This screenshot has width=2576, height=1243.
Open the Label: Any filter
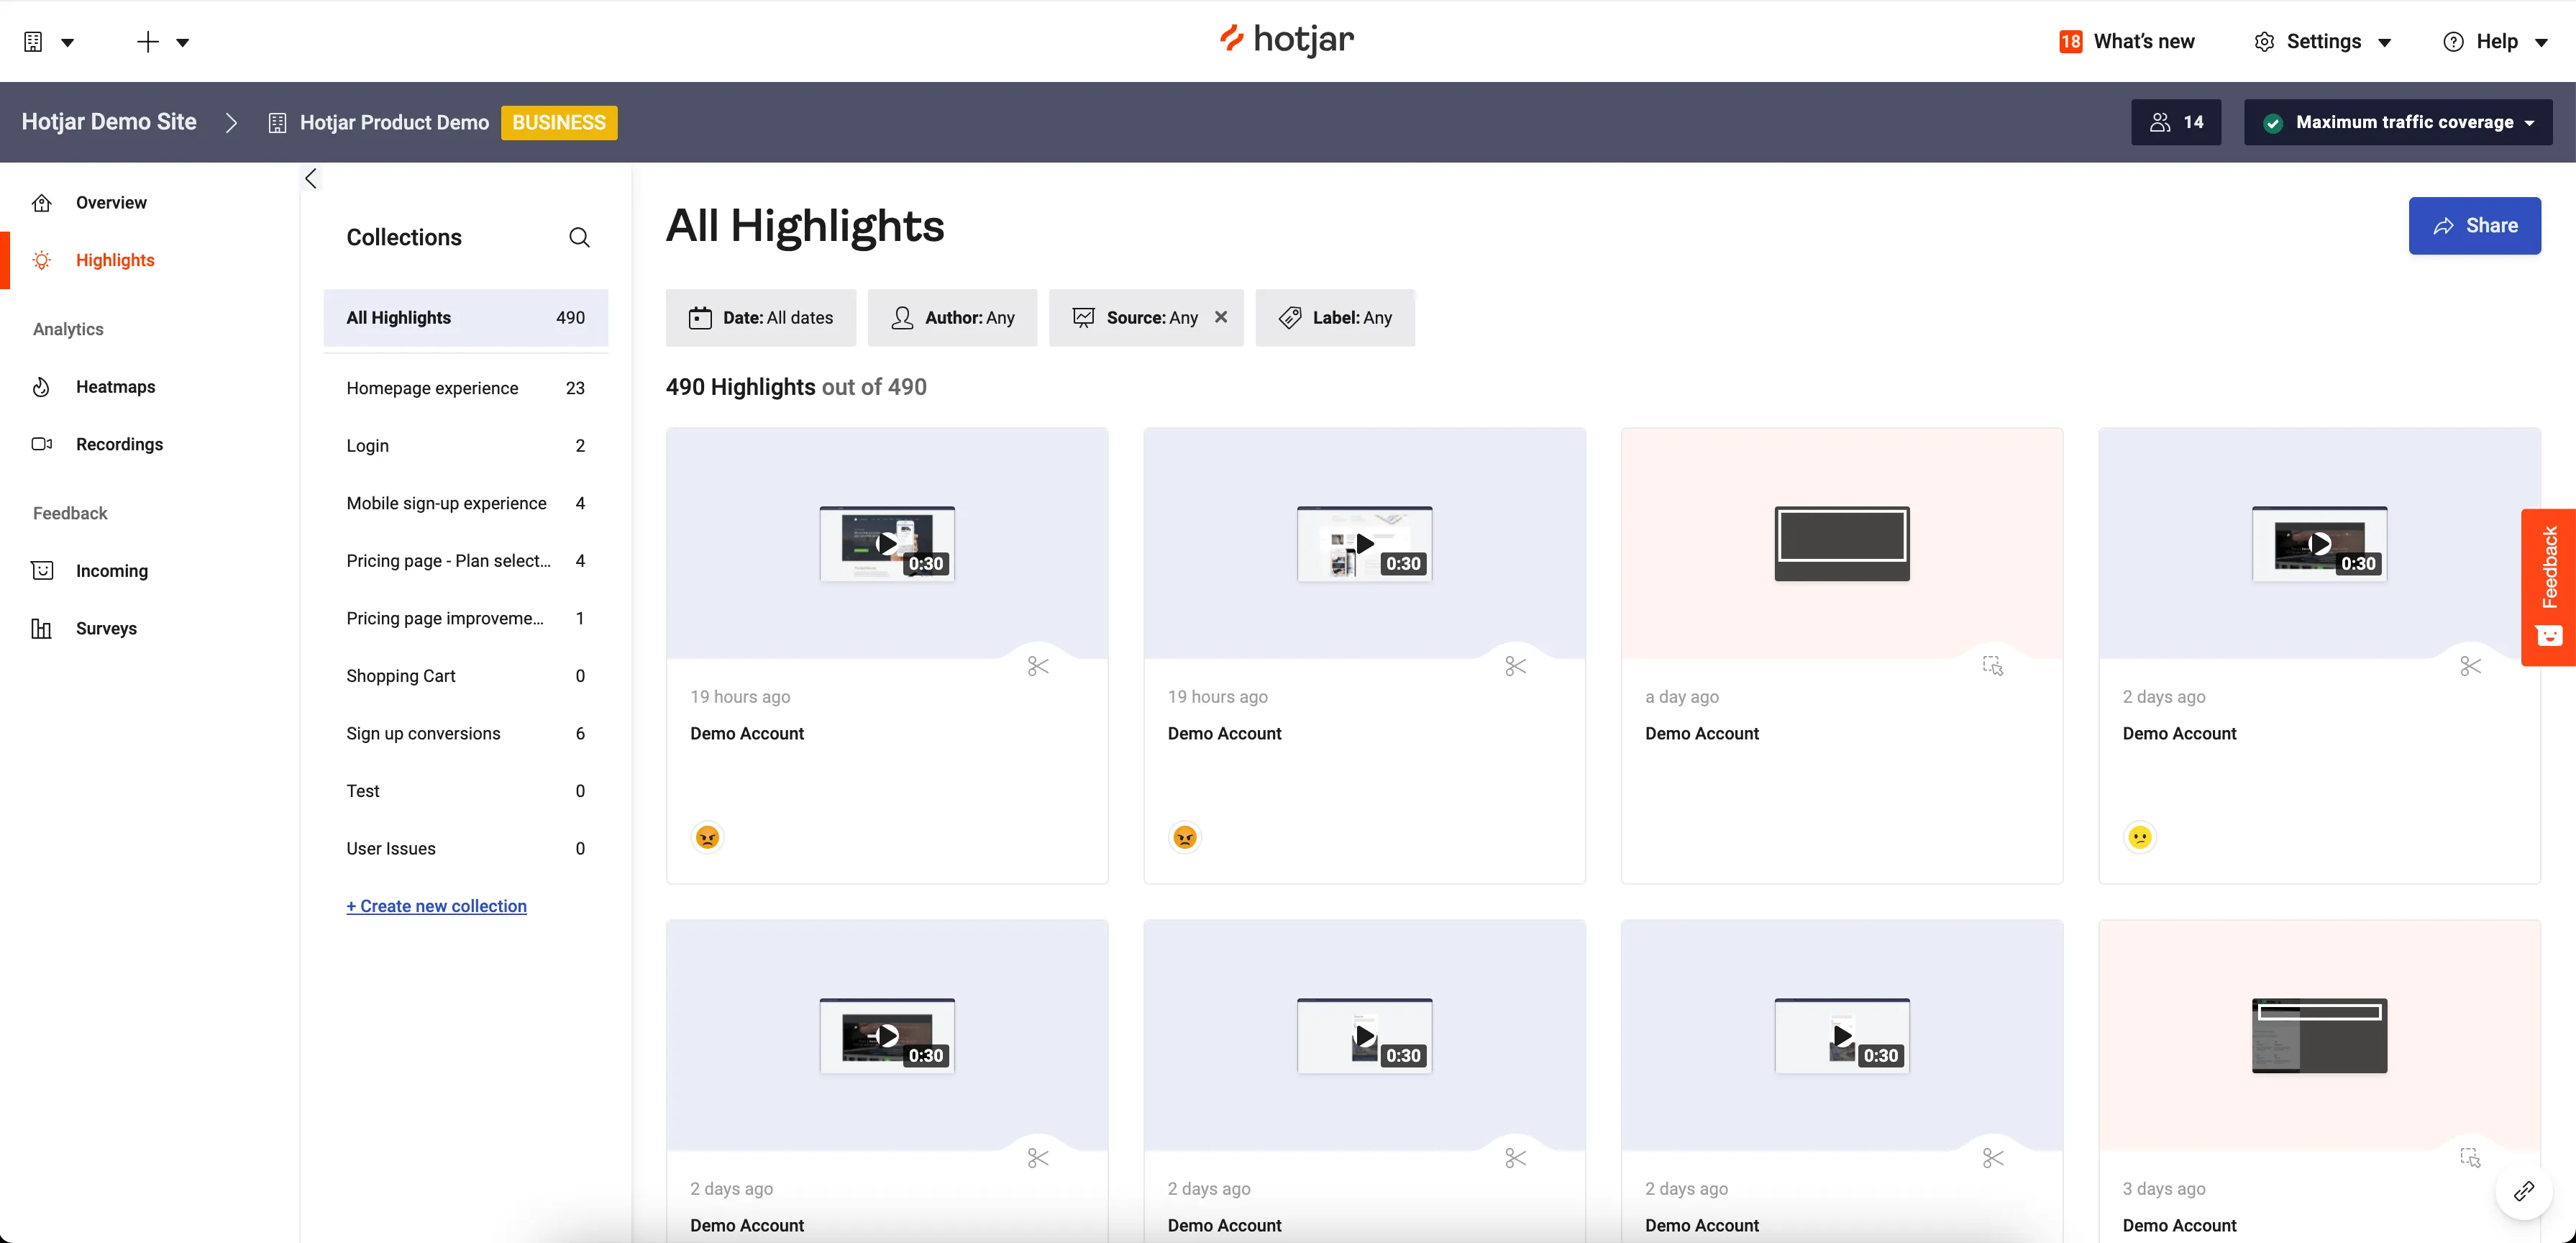click(1335, 318)
